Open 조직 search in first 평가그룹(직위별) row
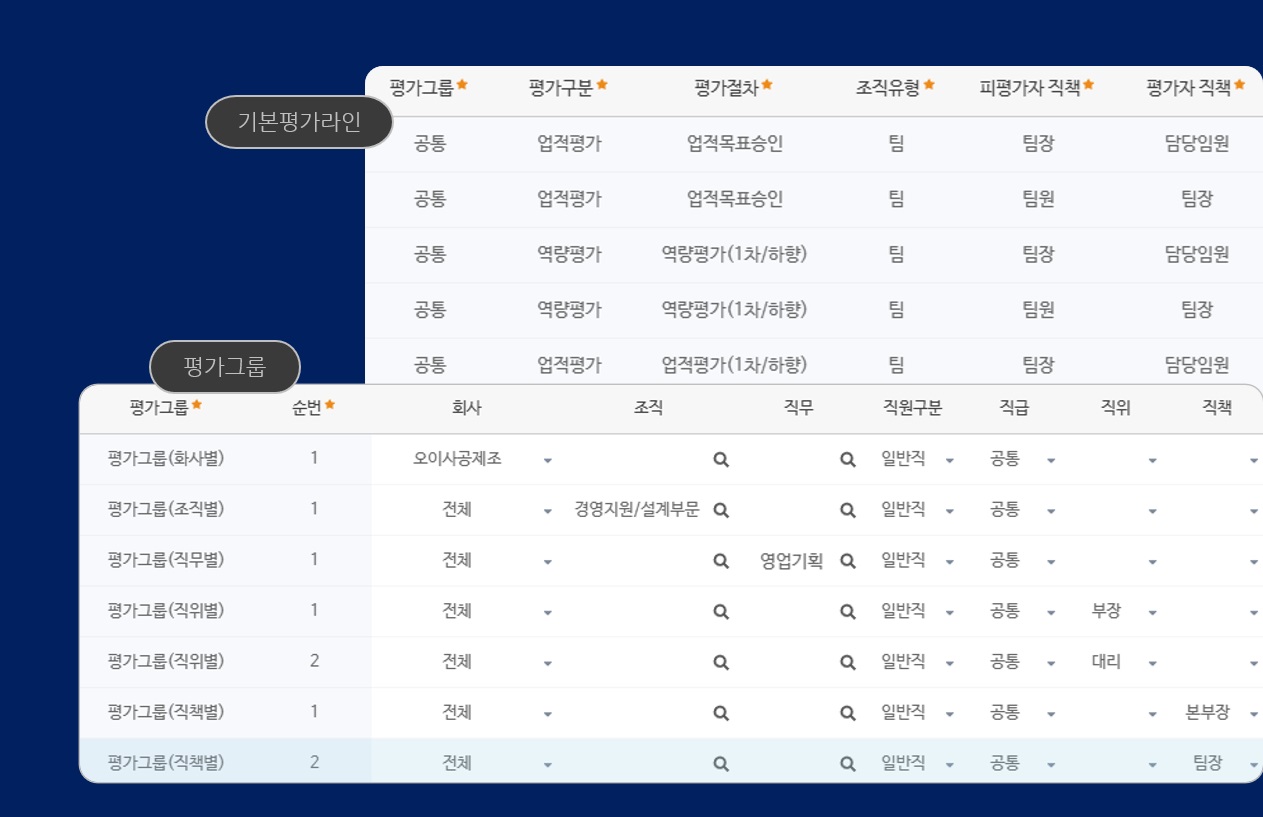This screenshot has height=817, width=1263. pos(720,610)
